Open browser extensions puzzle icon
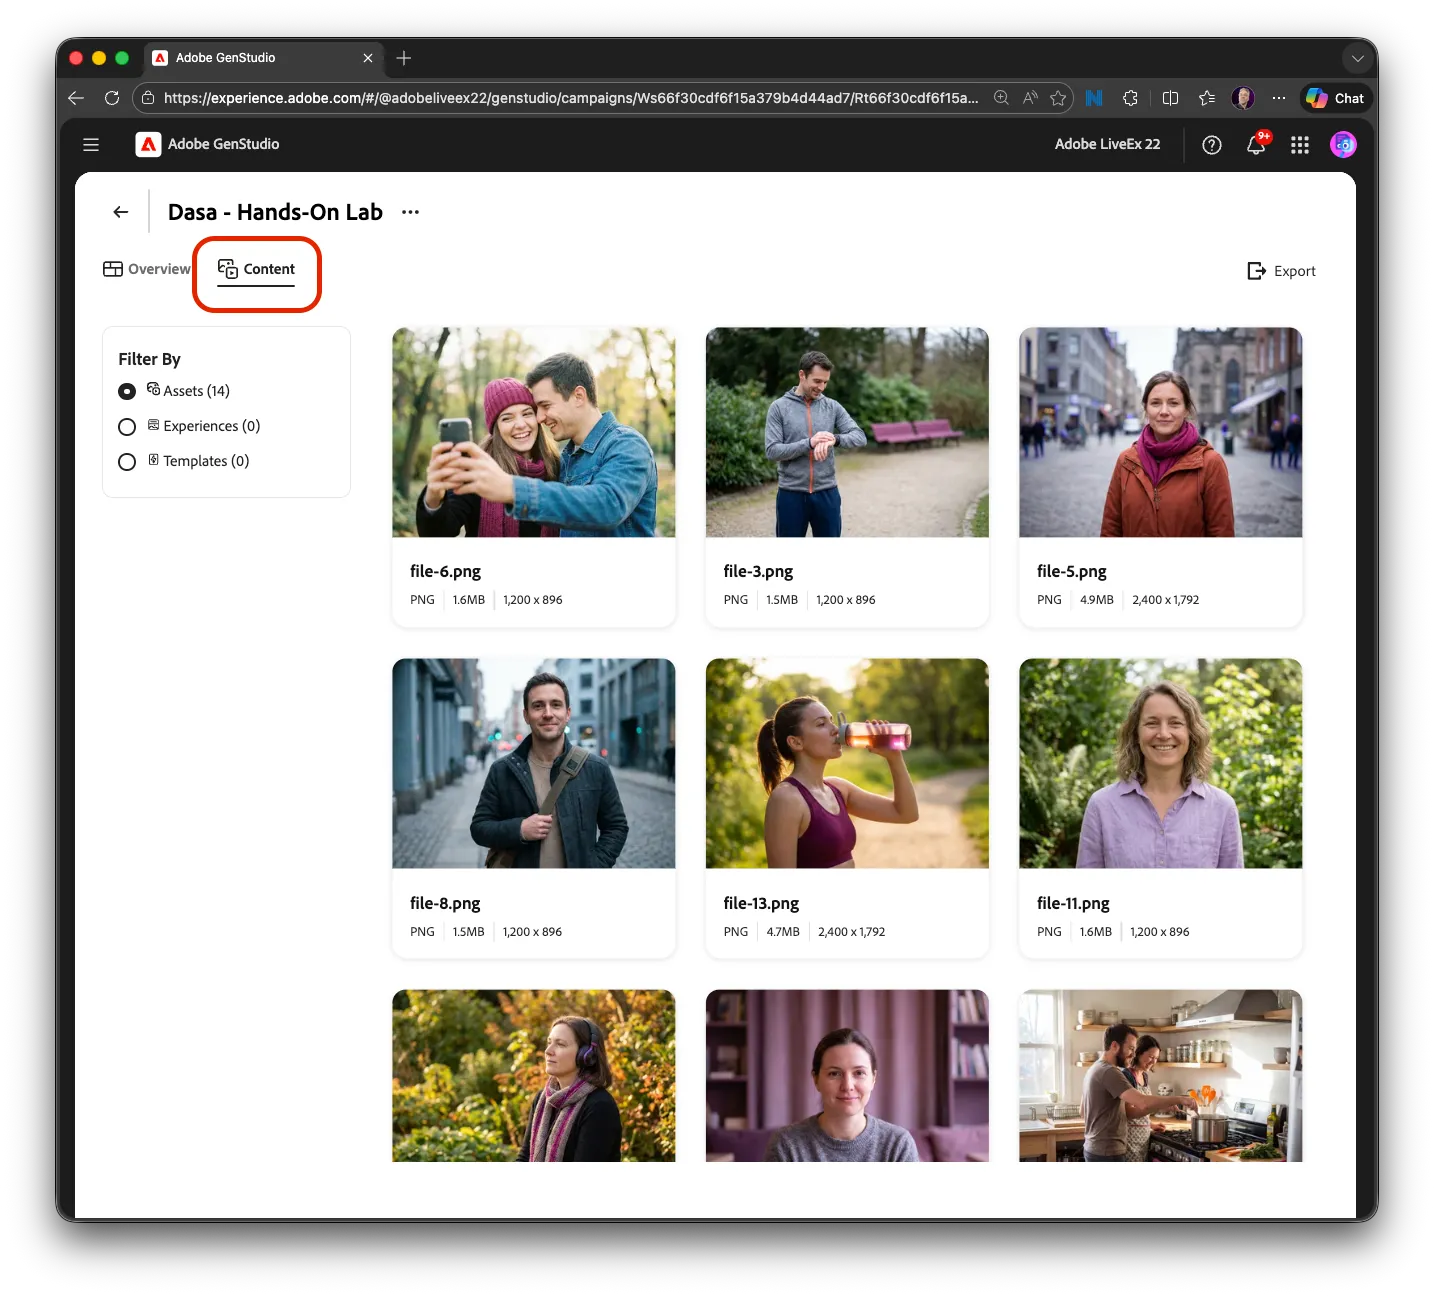This screenshot has height=1296, width=1434. click(x=1130, y=98)
